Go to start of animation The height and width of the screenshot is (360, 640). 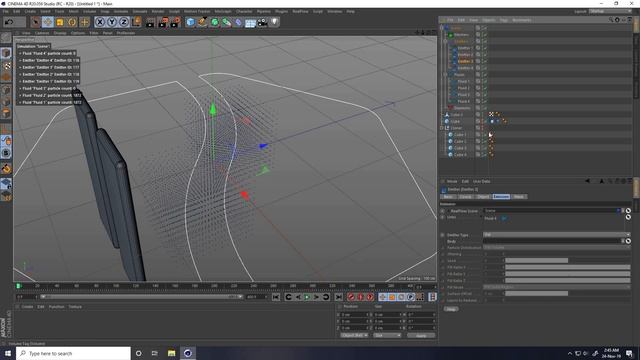click(x=276, y=297)
